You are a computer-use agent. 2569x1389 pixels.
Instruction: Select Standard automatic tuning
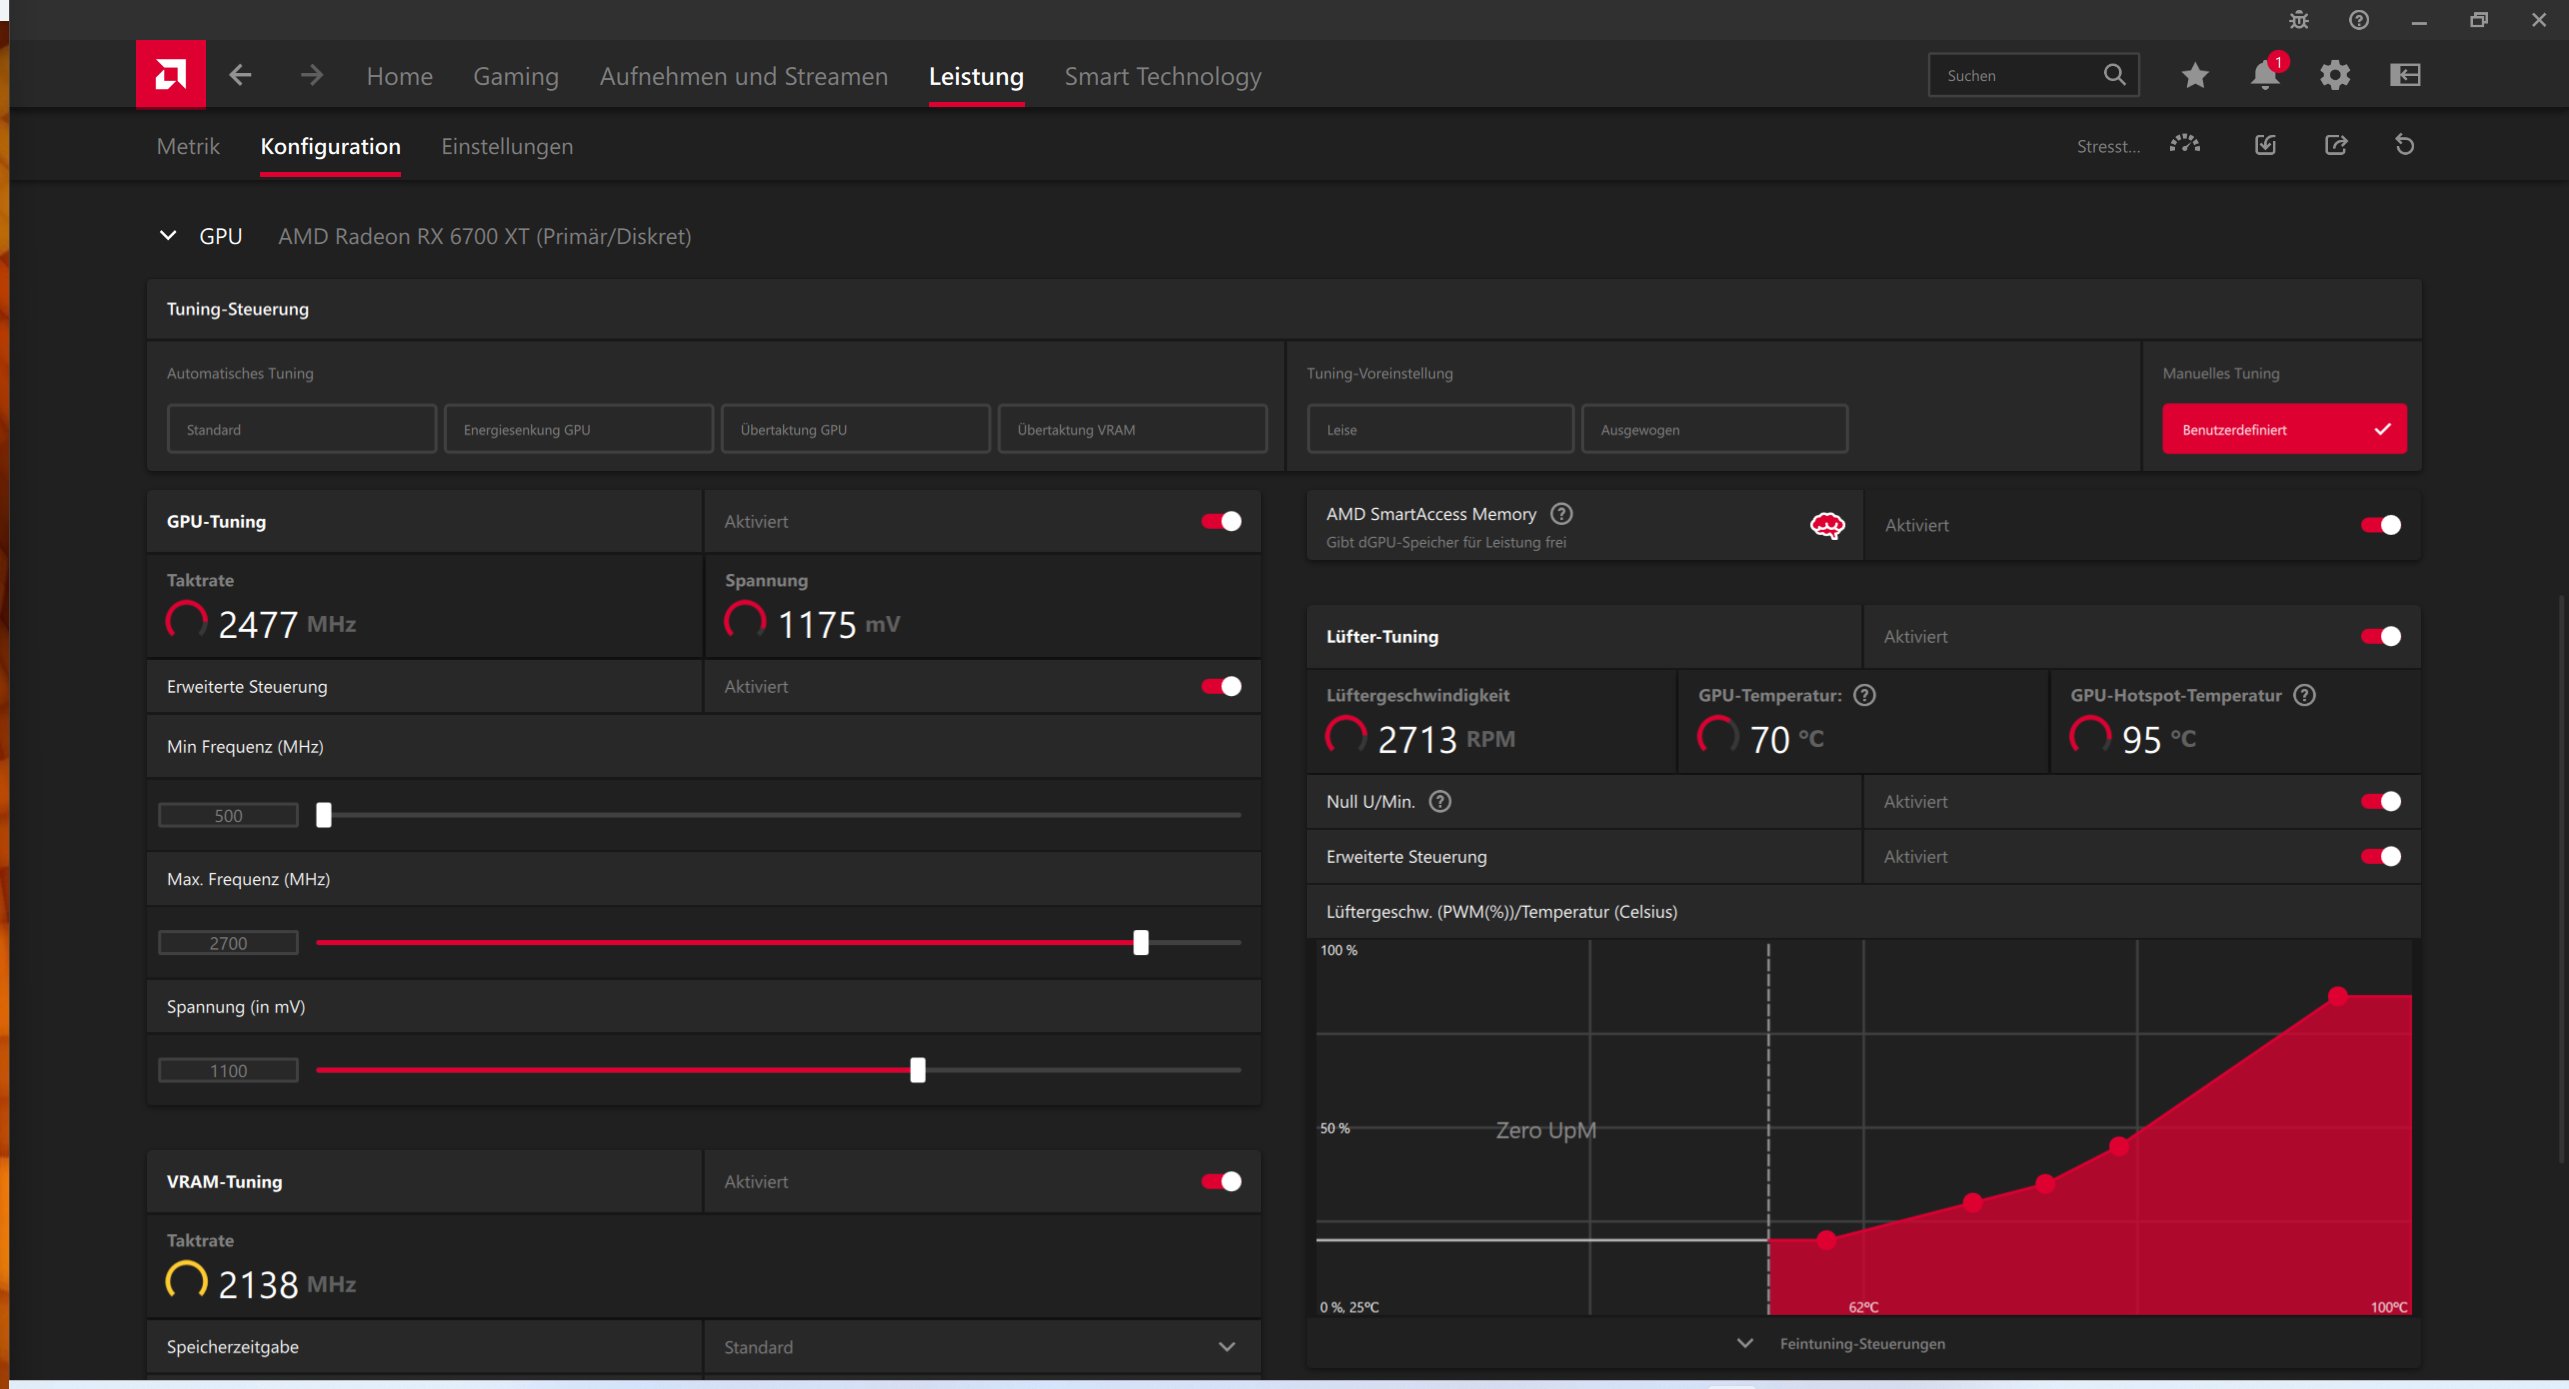coord(302,429)
